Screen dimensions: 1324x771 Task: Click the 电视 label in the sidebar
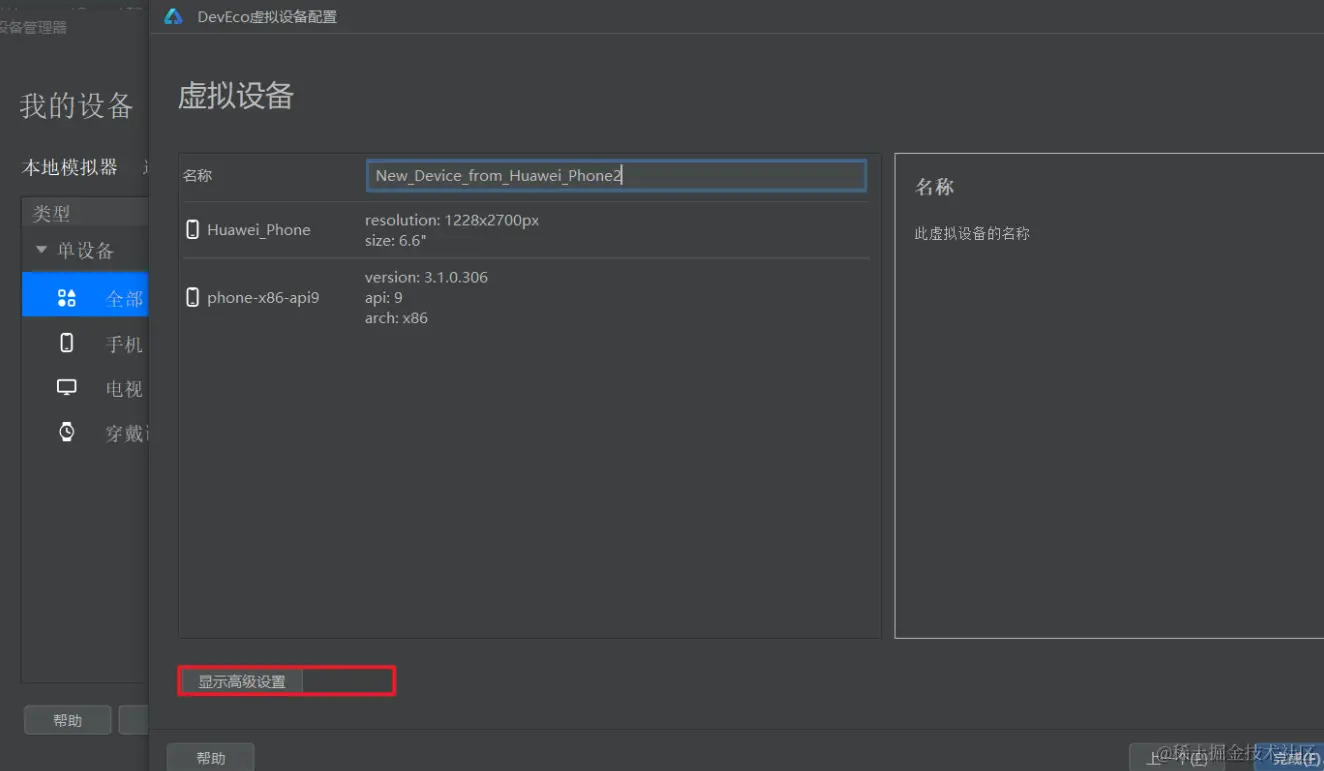[125, 389]
